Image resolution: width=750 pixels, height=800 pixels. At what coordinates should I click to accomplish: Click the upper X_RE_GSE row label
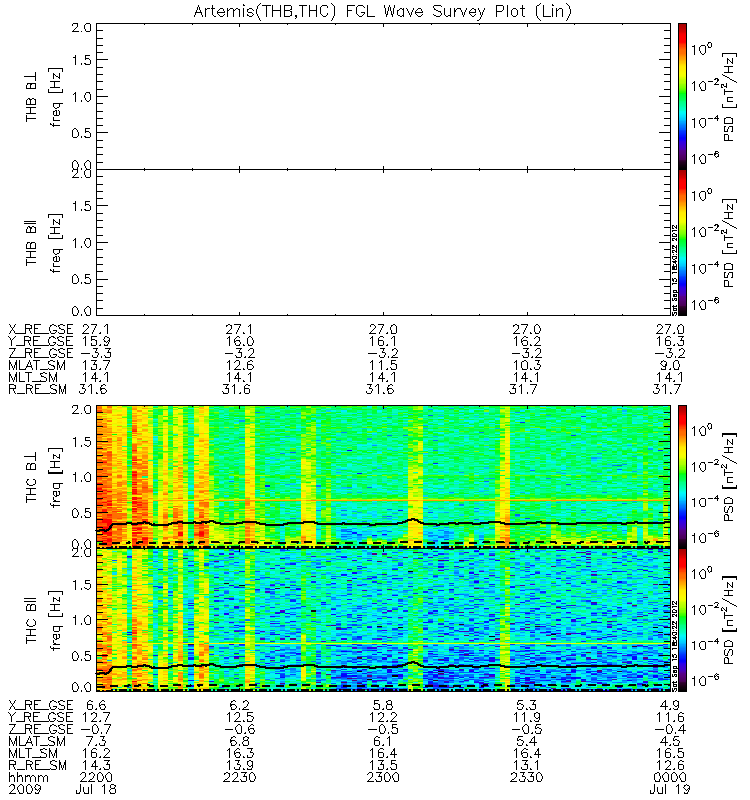click(41, 329)
